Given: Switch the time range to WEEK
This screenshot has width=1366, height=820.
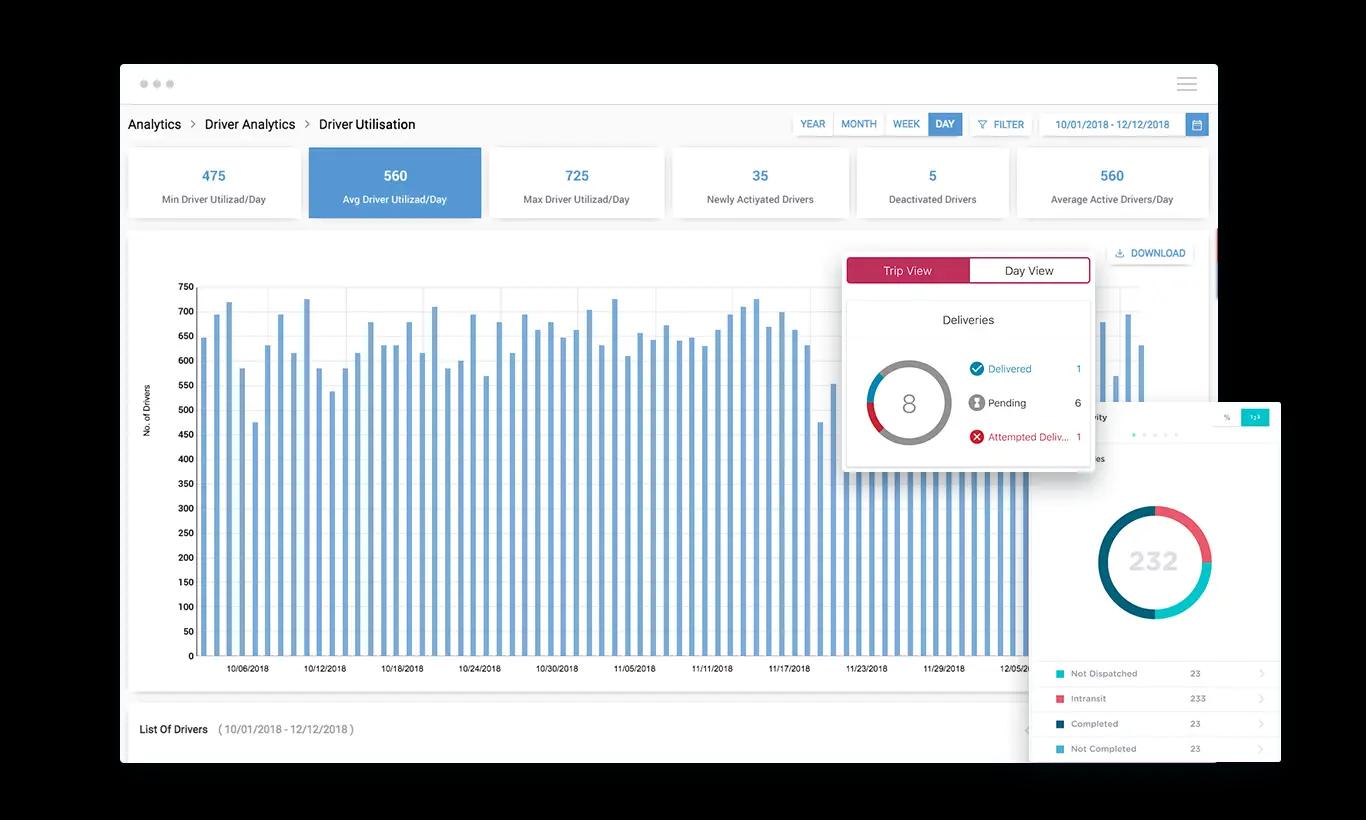Looking at the screenshot, I should 907,124.
